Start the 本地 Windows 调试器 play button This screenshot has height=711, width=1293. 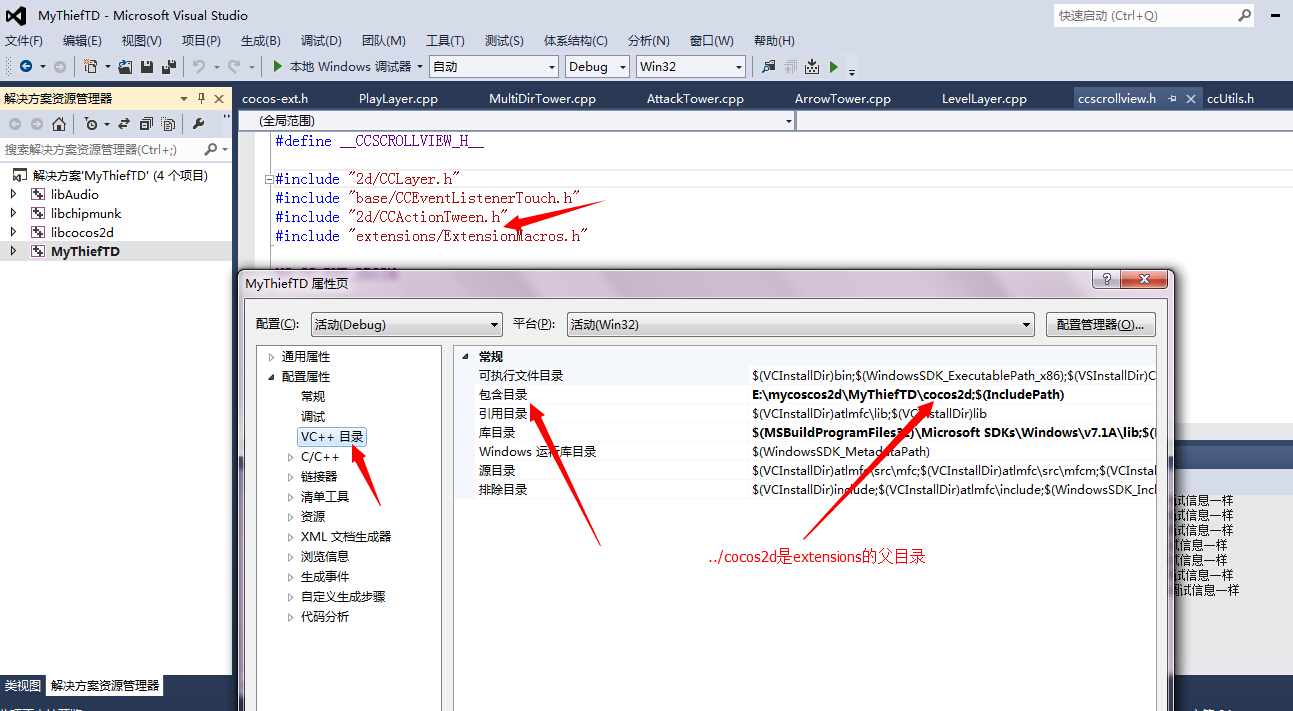tap(278, 66)
